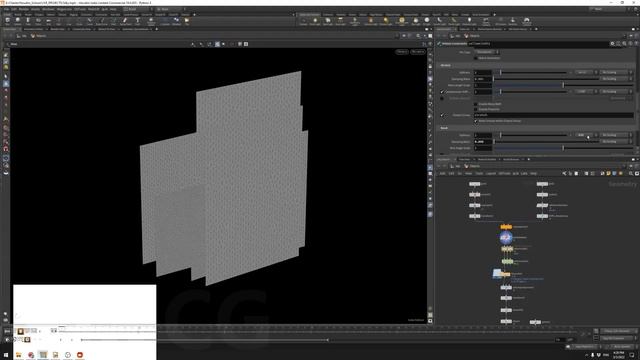Viewport: 640px width, 360px height.
Task: Toggle the disabled Plasticity row checkbox
Action: (x=442, y=98)
